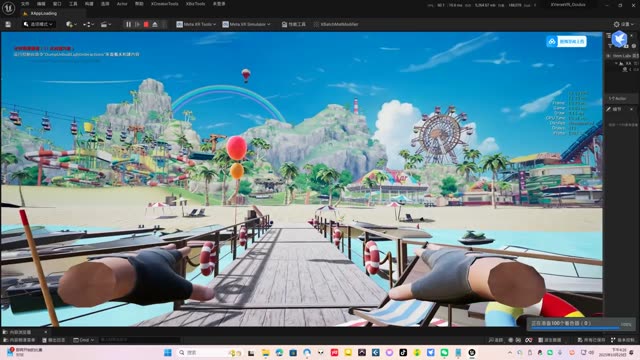Open the Actor menu

(x=122, y=4)
